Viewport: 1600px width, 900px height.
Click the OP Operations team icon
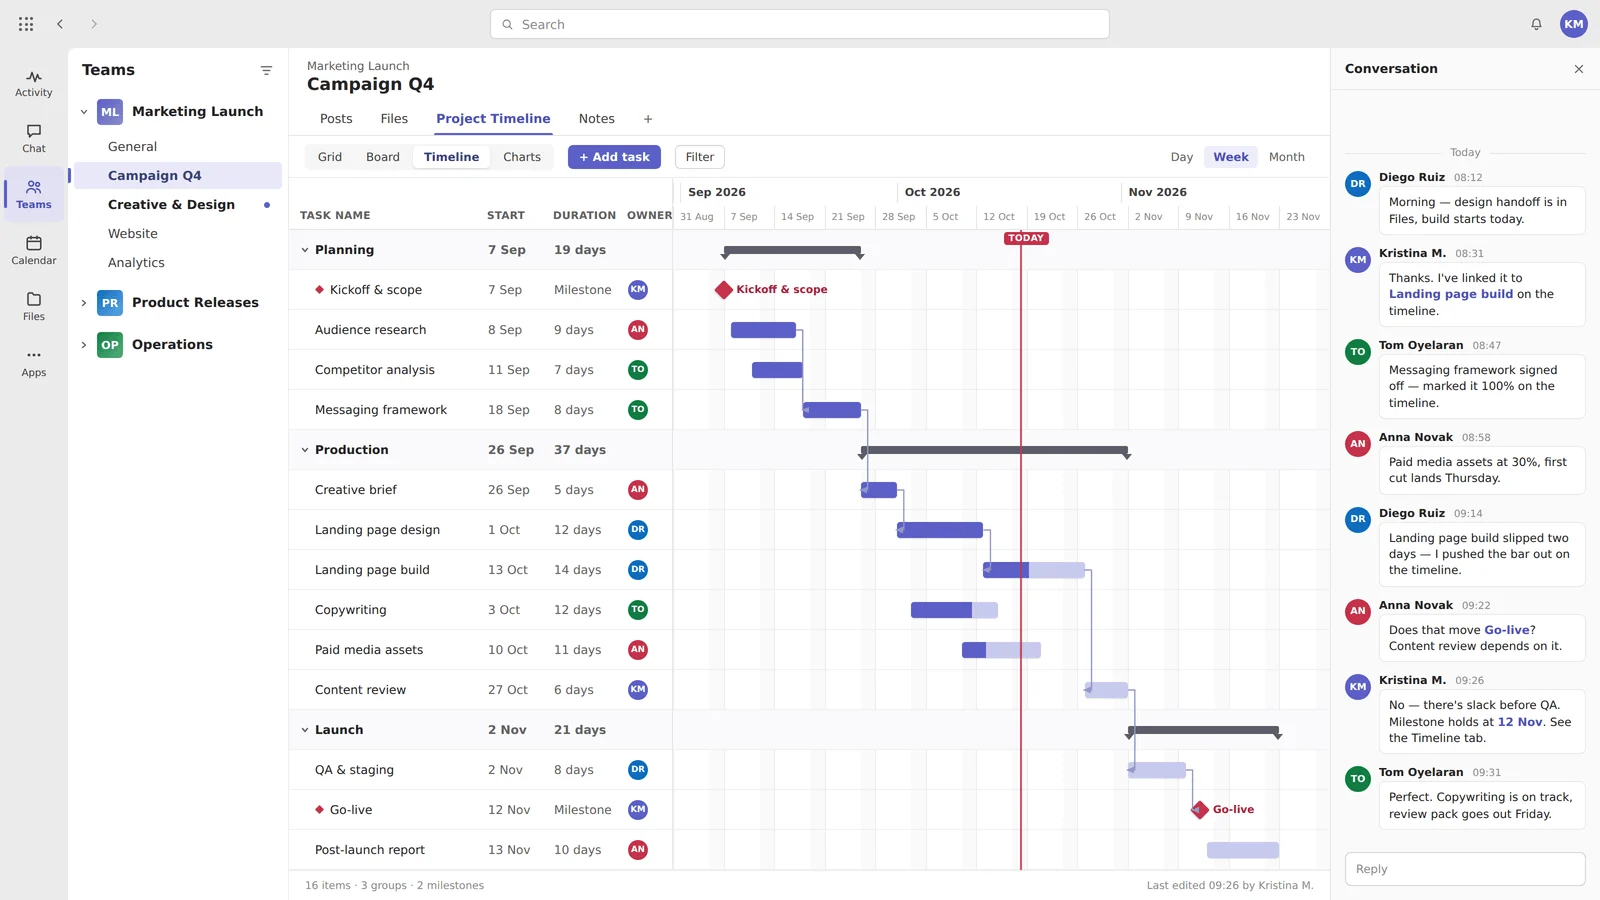(x=110, y=345)
